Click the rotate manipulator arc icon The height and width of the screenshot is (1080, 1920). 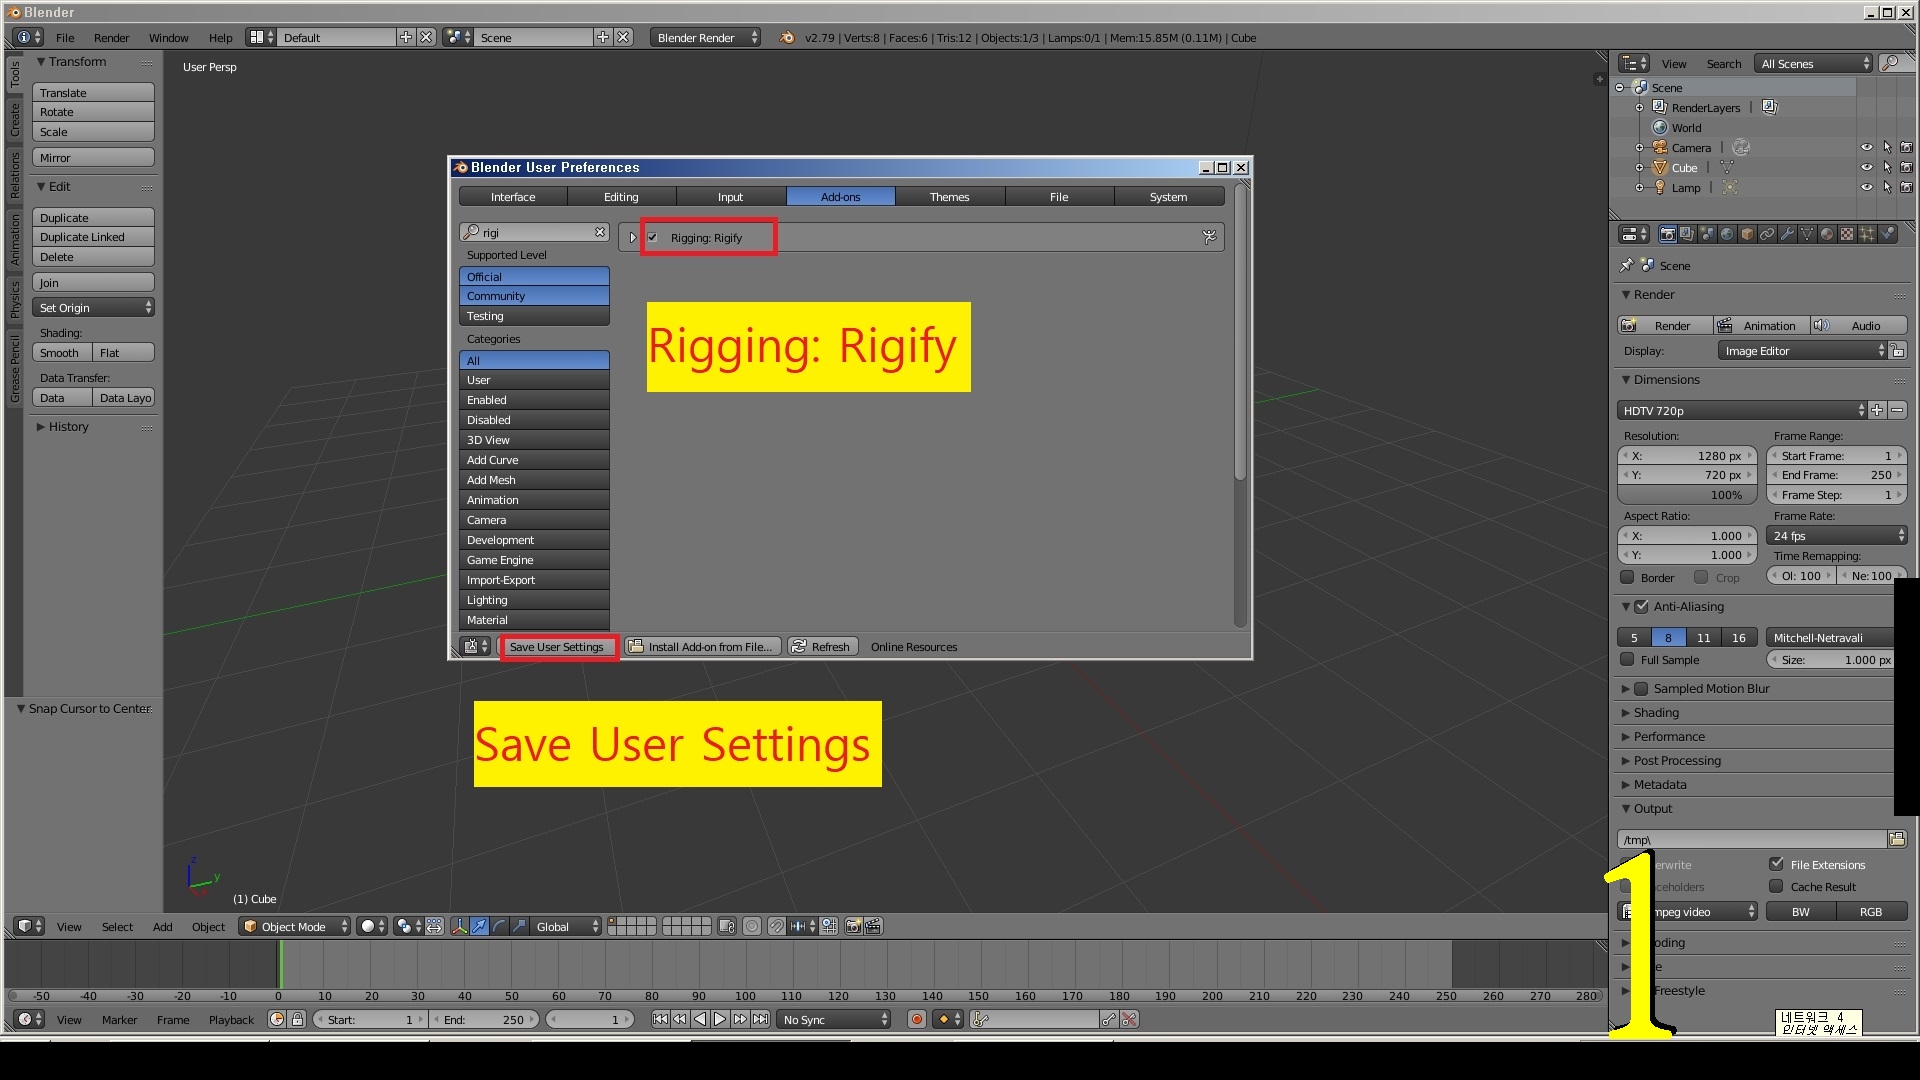499,926
